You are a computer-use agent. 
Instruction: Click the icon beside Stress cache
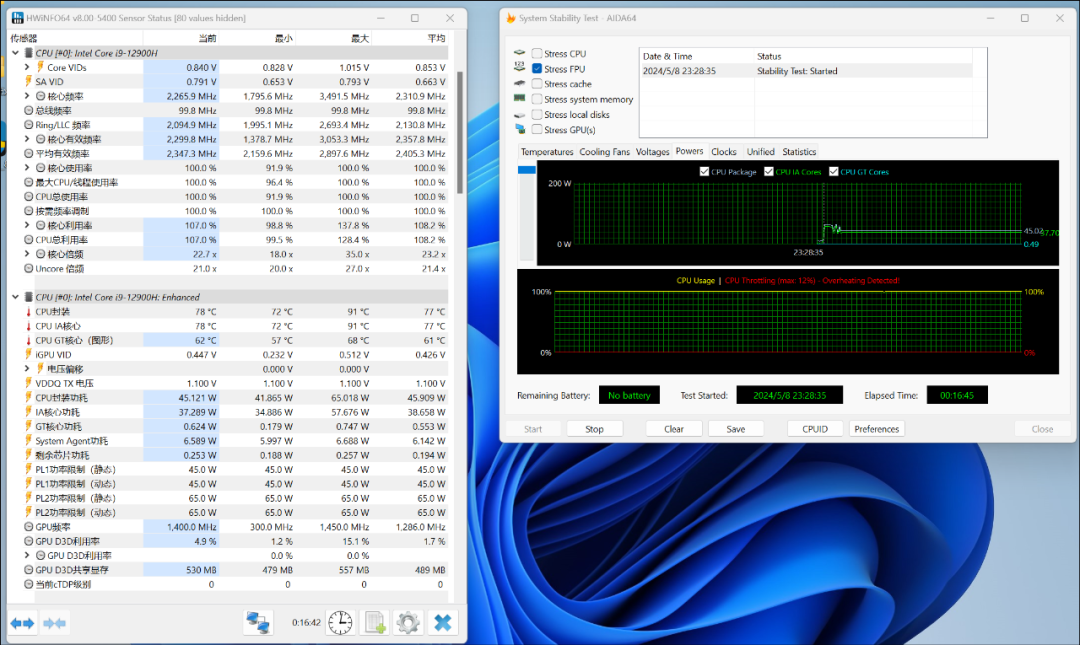point(519,83)
